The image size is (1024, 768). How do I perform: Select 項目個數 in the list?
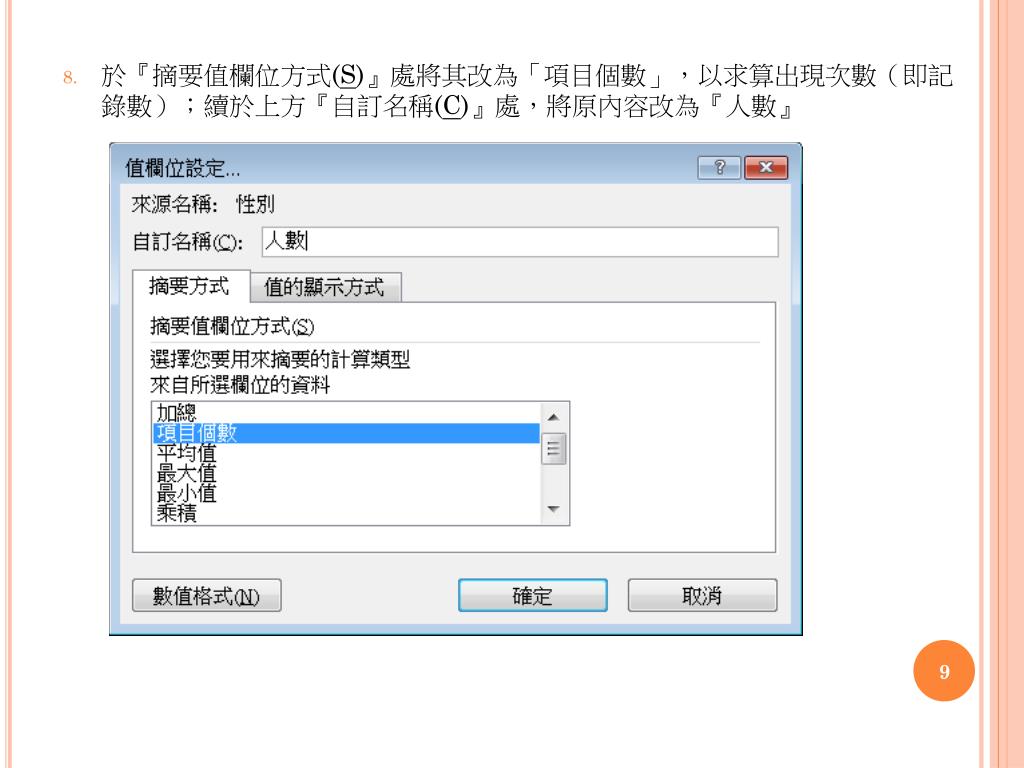pos(346,433)
